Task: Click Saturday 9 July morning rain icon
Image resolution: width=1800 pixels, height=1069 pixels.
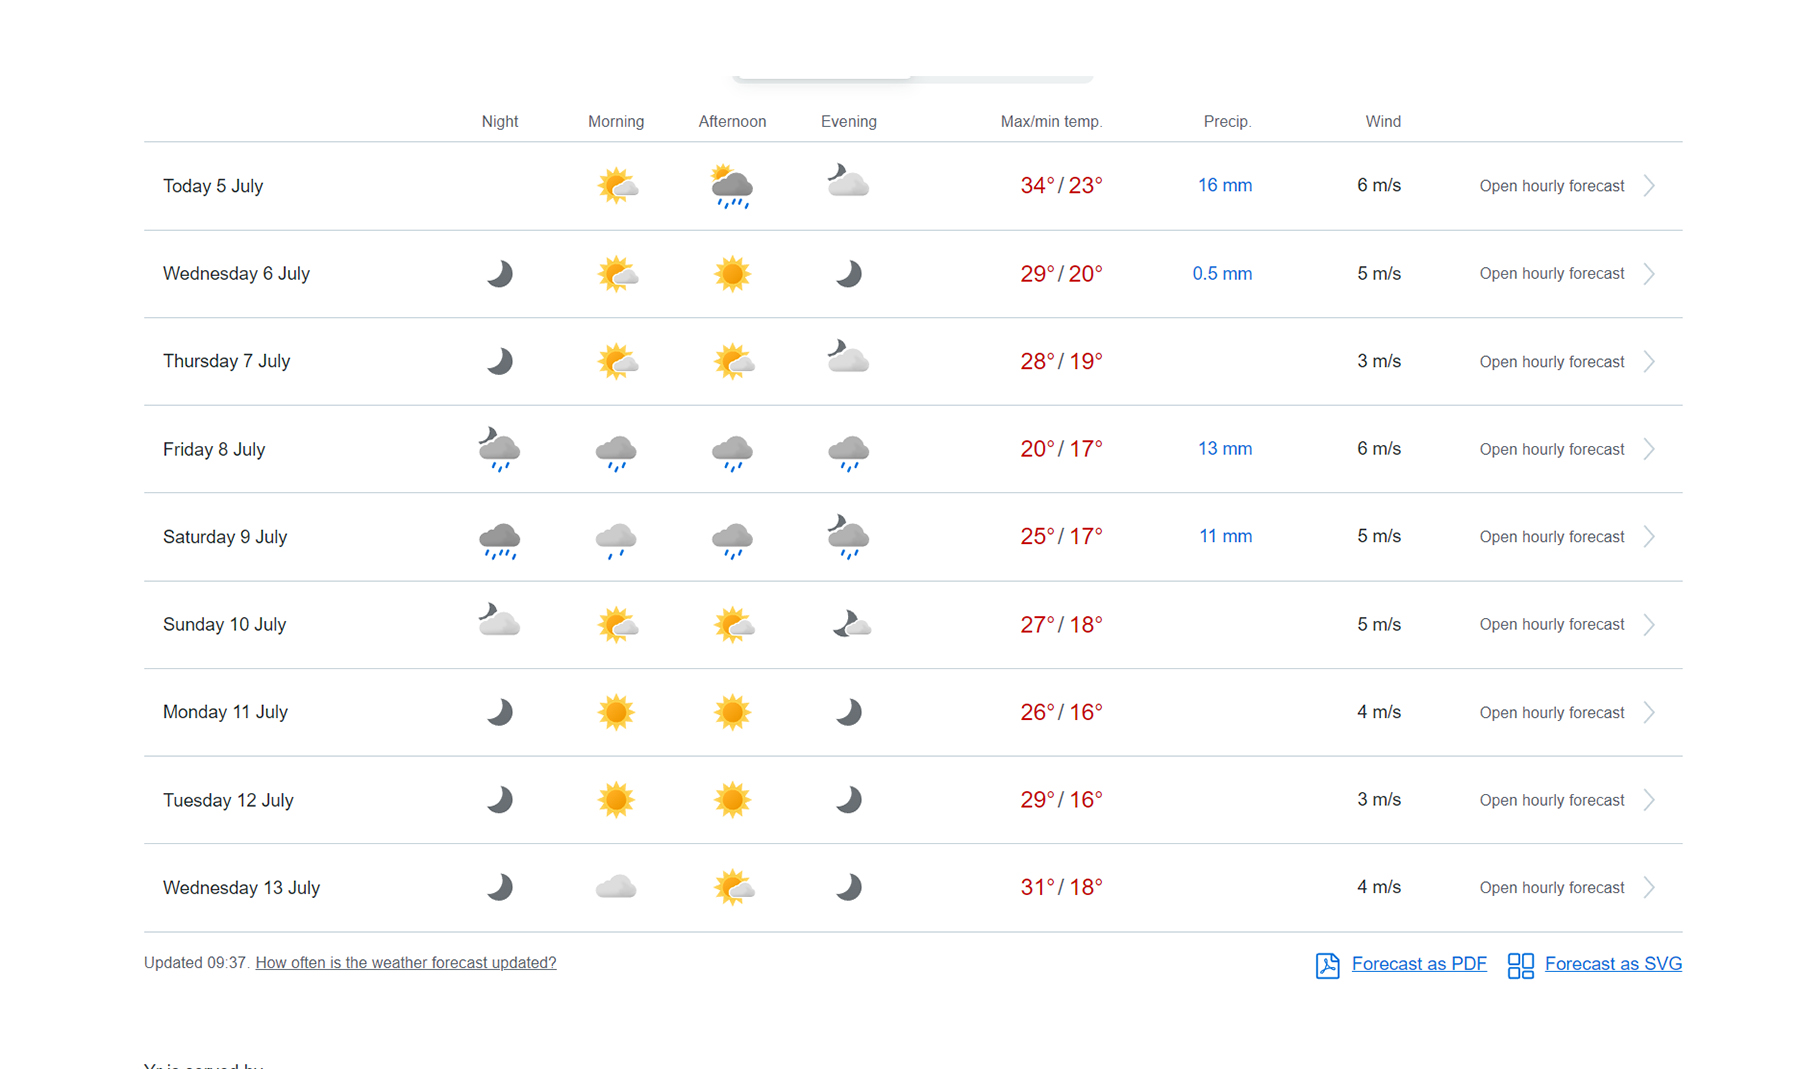Action: [x=616, y=539]
